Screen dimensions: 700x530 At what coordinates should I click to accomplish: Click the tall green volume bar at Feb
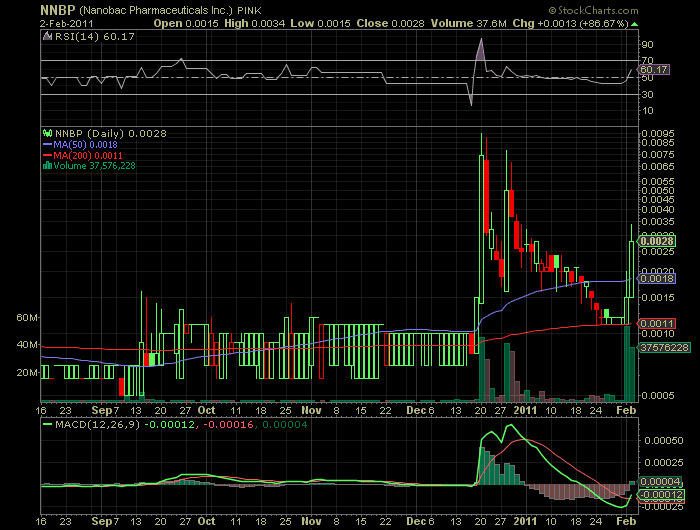[x=627, y=363]
